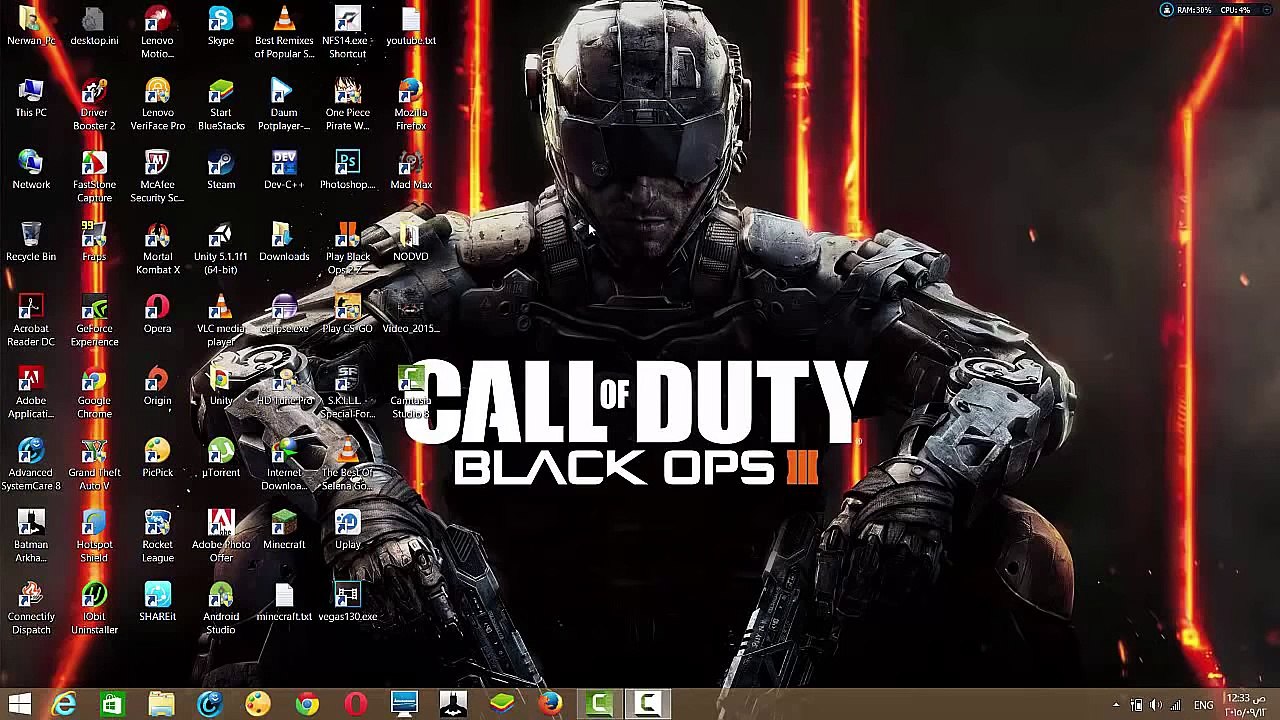Select the IObit Uninstaller shortcut
Viewport: 1280px width, 720px height.
click(94, 609)
